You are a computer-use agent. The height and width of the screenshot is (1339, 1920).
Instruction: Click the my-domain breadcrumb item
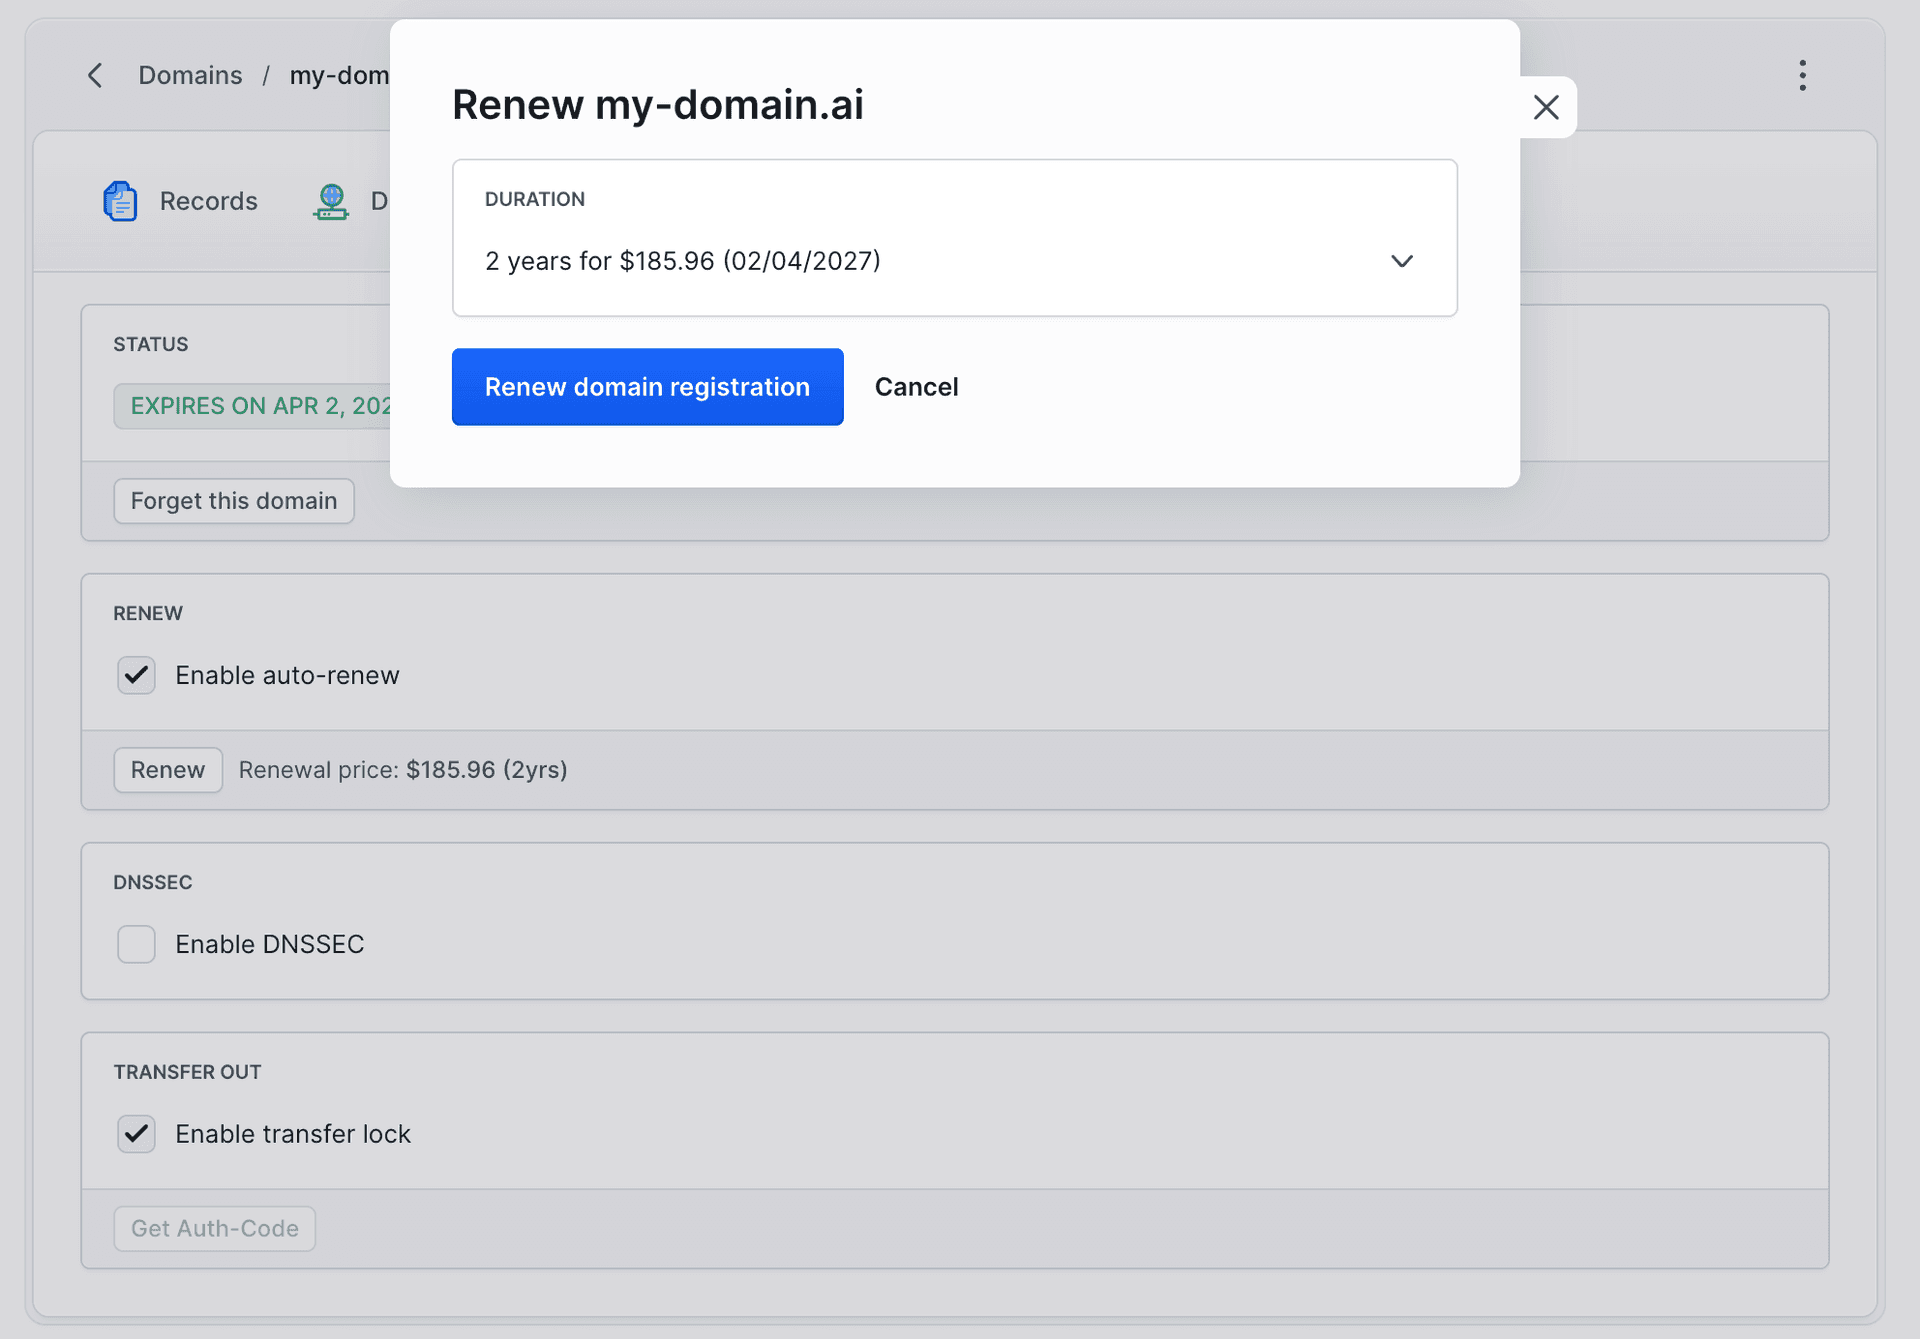click(340, 76)
